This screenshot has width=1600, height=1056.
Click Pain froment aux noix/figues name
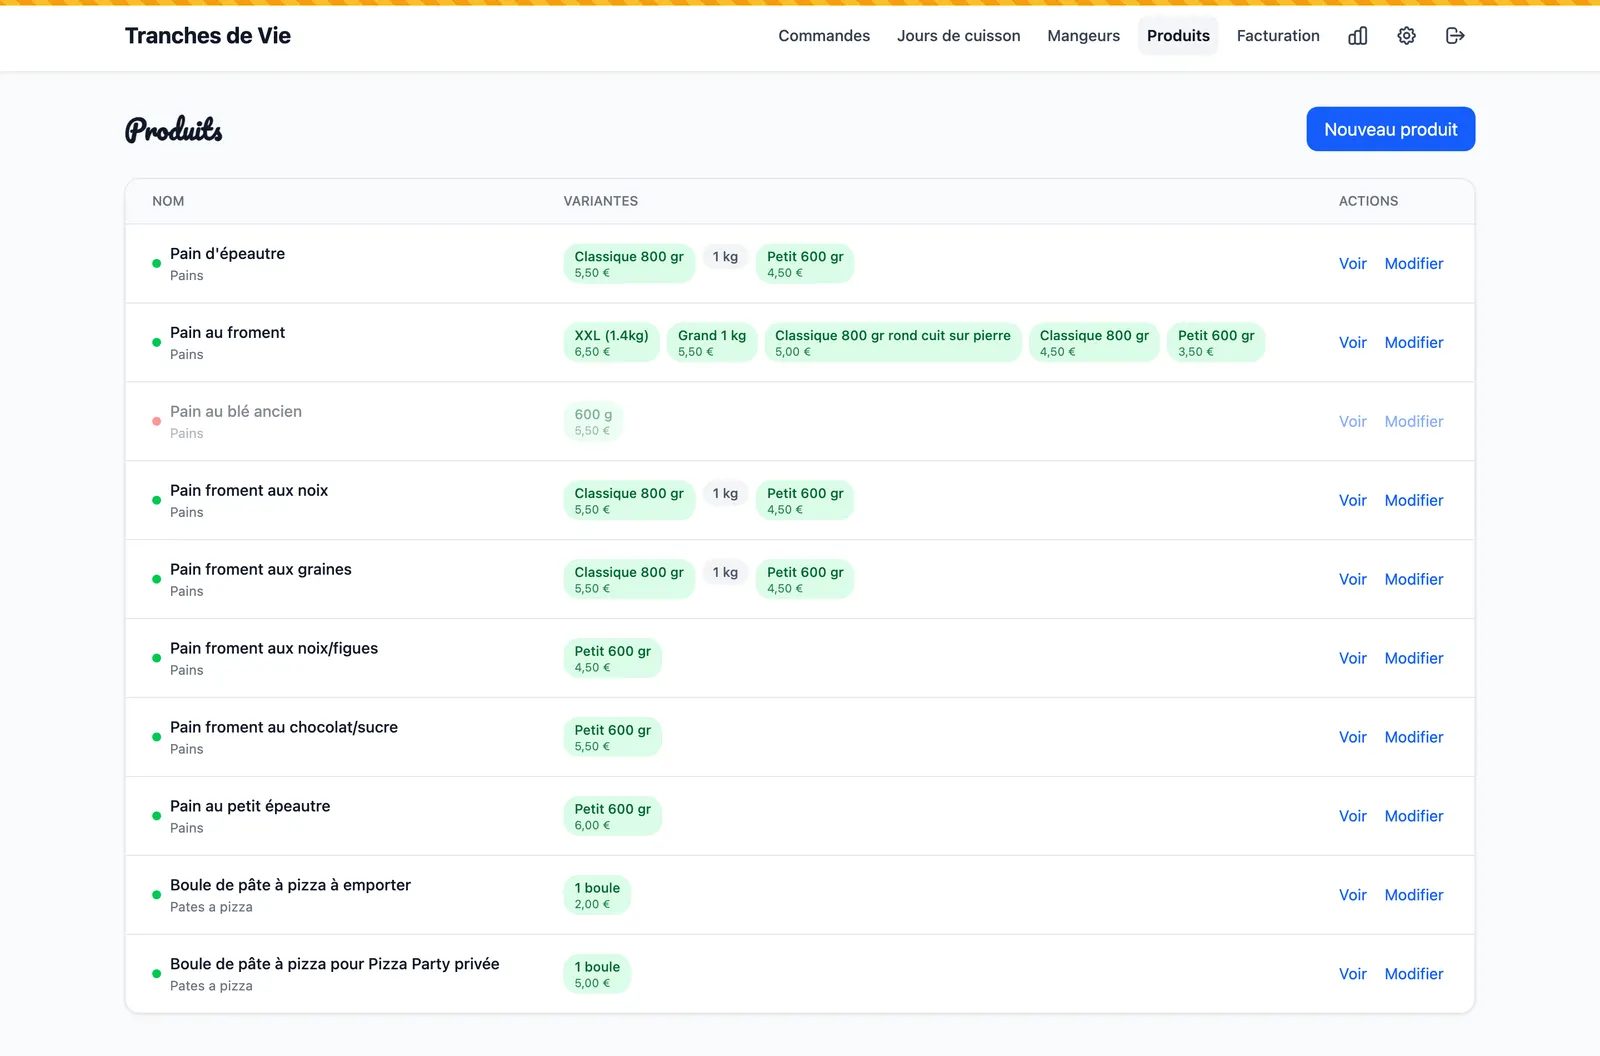point(274,649)
